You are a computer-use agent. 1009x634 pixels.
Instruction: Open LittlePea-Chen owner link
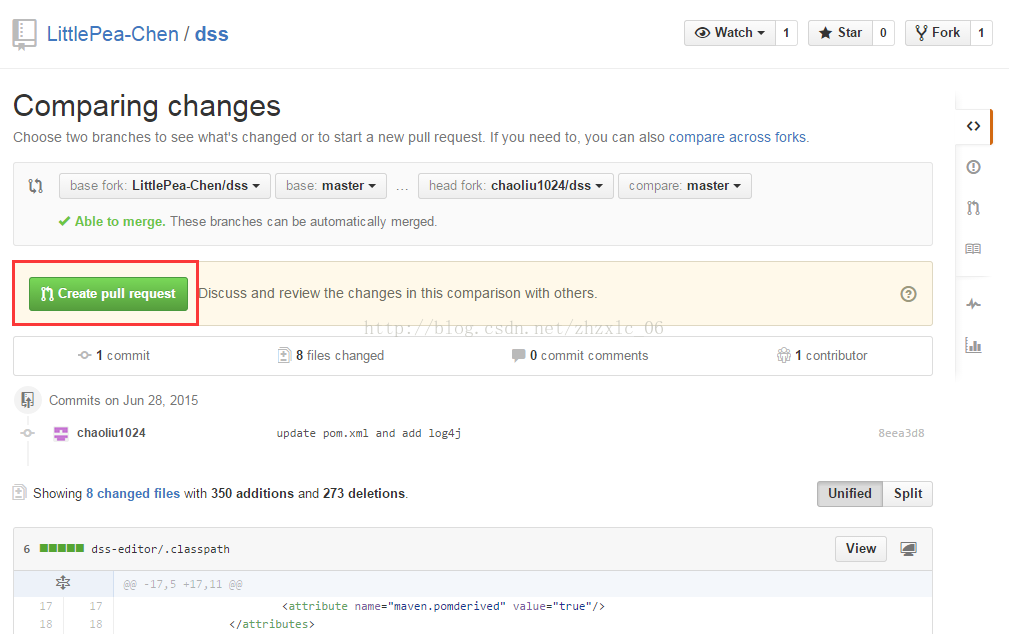(113, 34)
